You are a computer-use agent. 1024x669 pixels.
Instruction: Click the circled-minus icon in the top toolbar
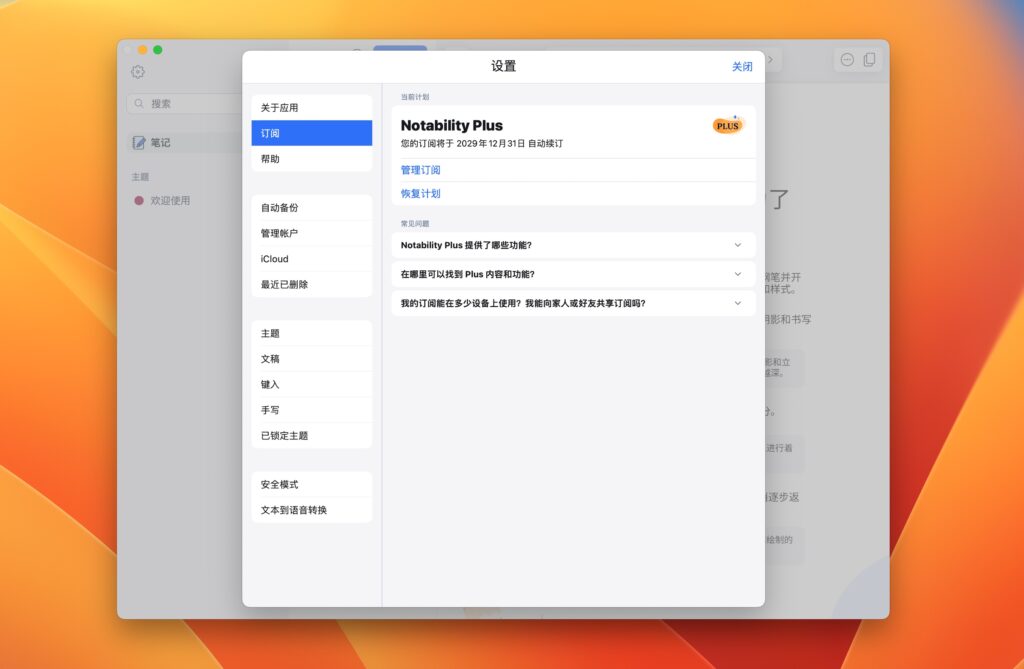tap(845, 59)
